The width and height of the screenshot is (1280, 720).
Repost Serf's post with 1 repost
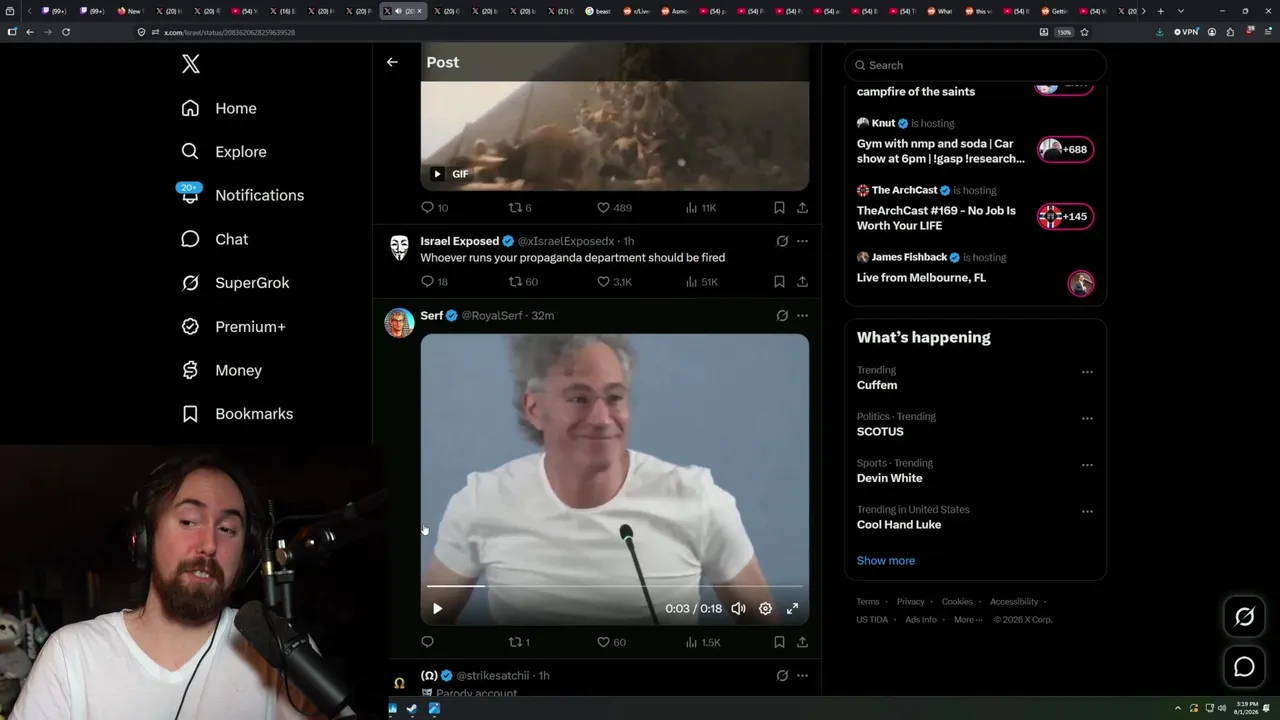519,642
